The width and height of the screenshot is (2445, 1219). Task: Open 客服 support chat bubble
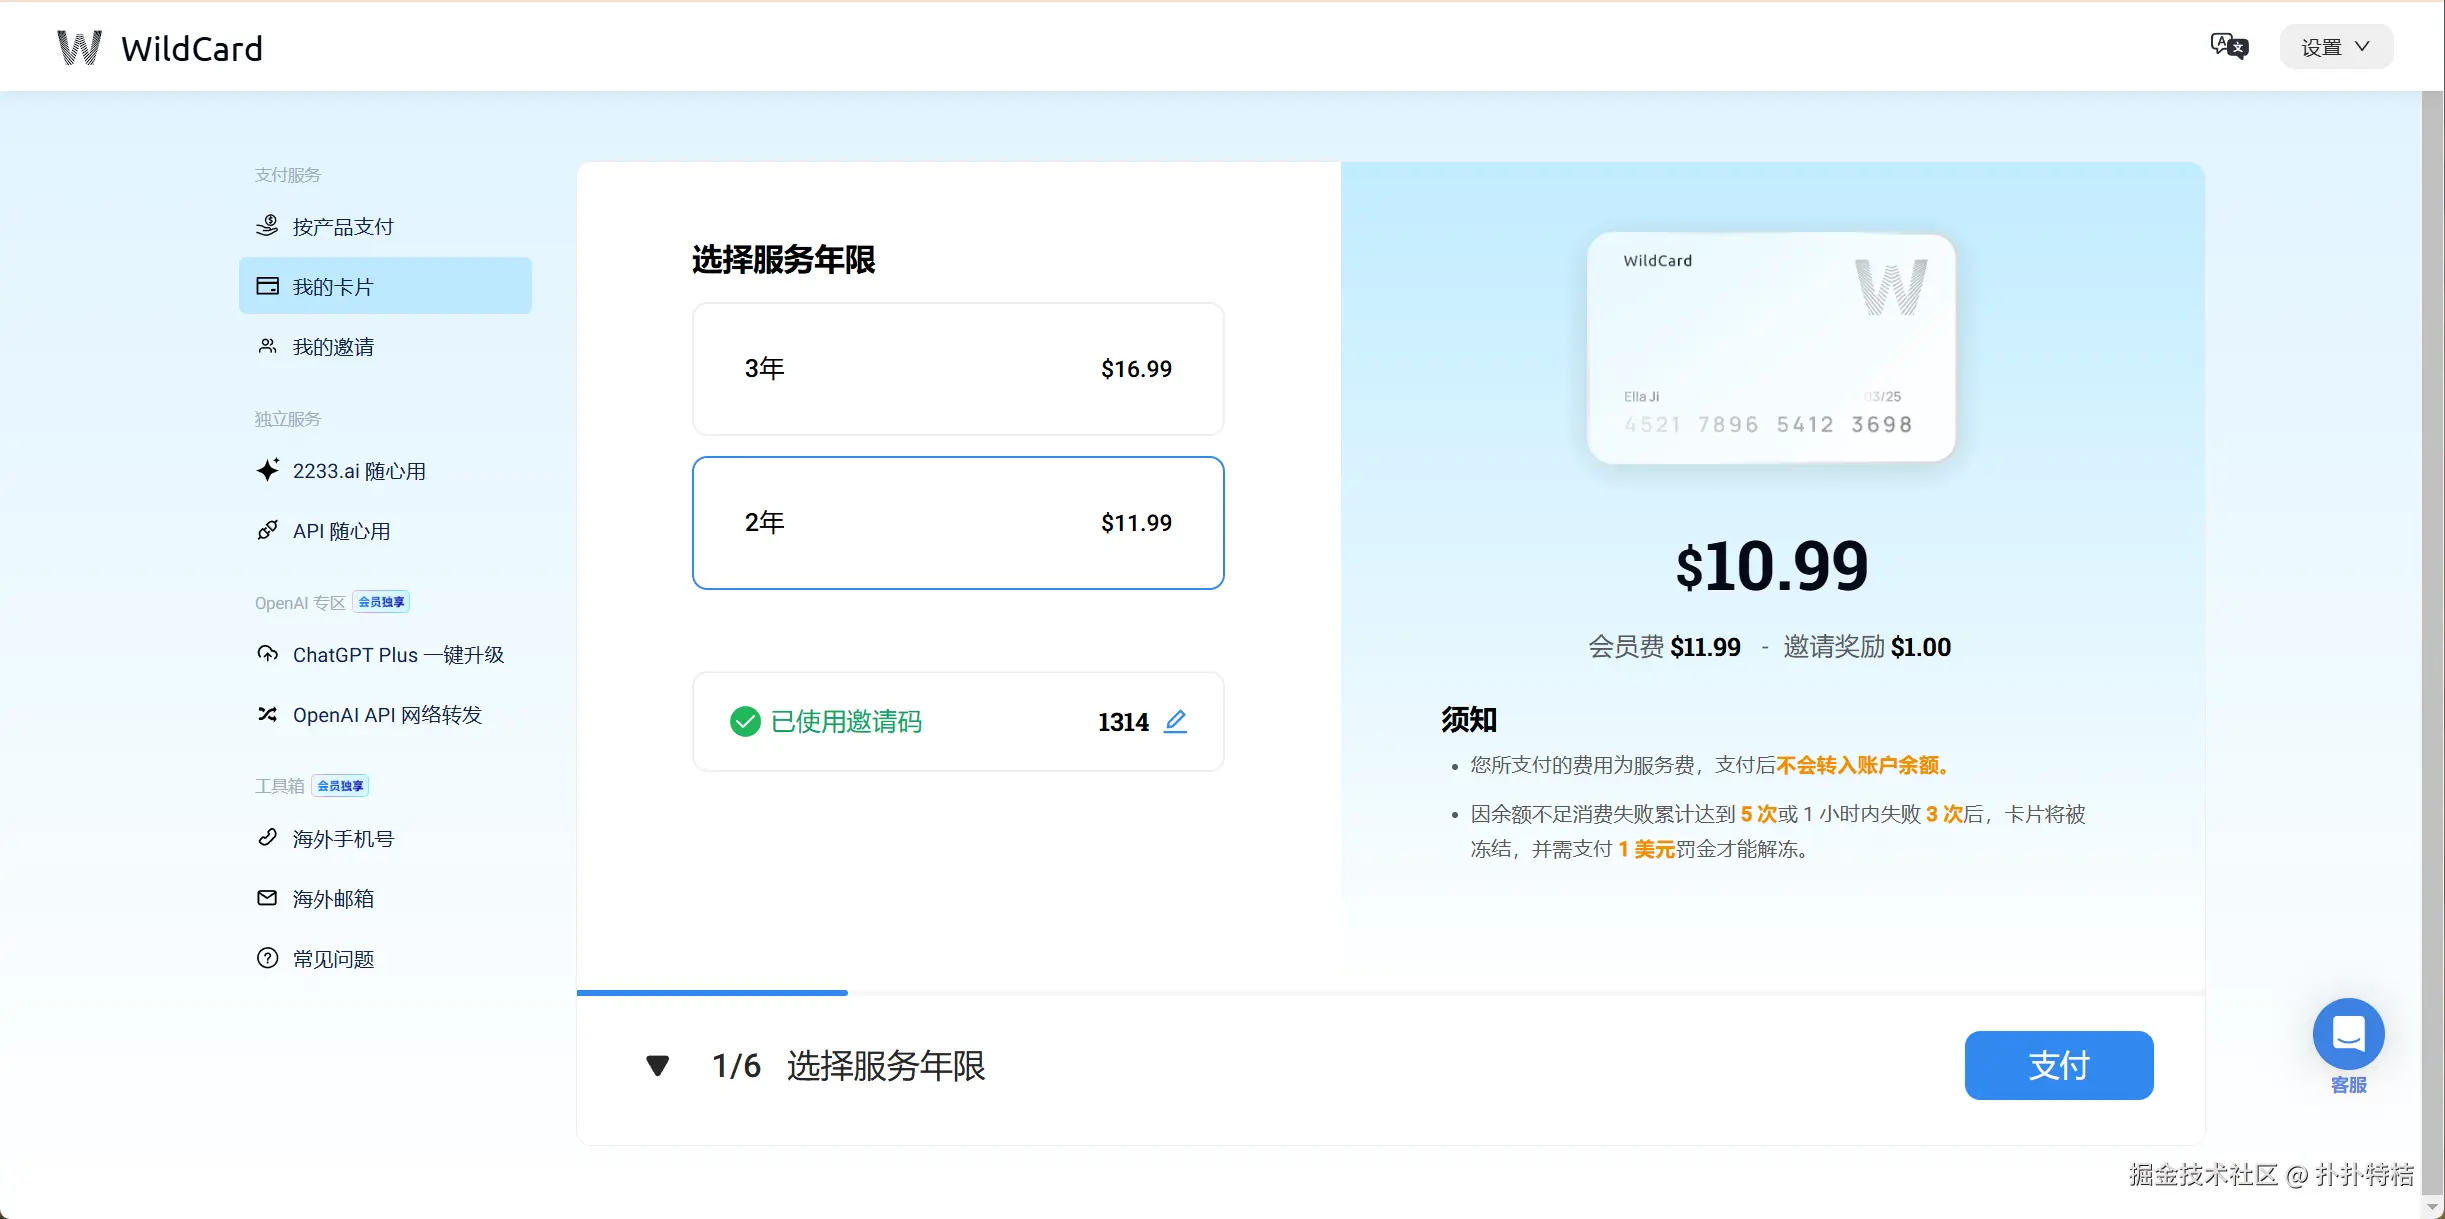[x=2347, y=1035]
